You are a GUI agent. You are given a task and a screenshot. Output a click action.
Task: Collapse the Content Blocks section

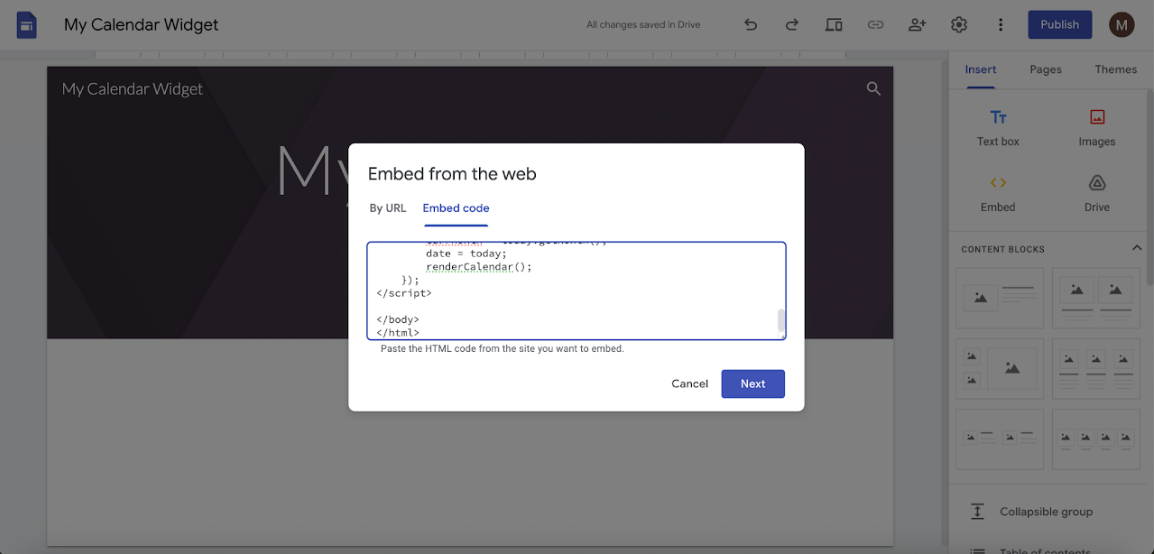pyautogui.click(x=1136, y=249)
